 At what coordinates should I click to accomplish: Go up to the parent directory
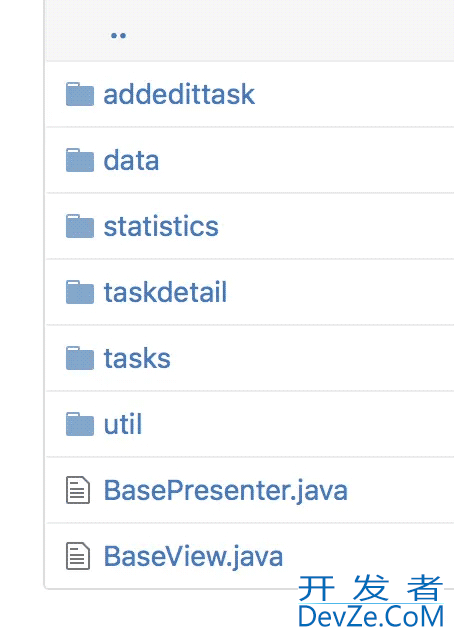[118, 35]
